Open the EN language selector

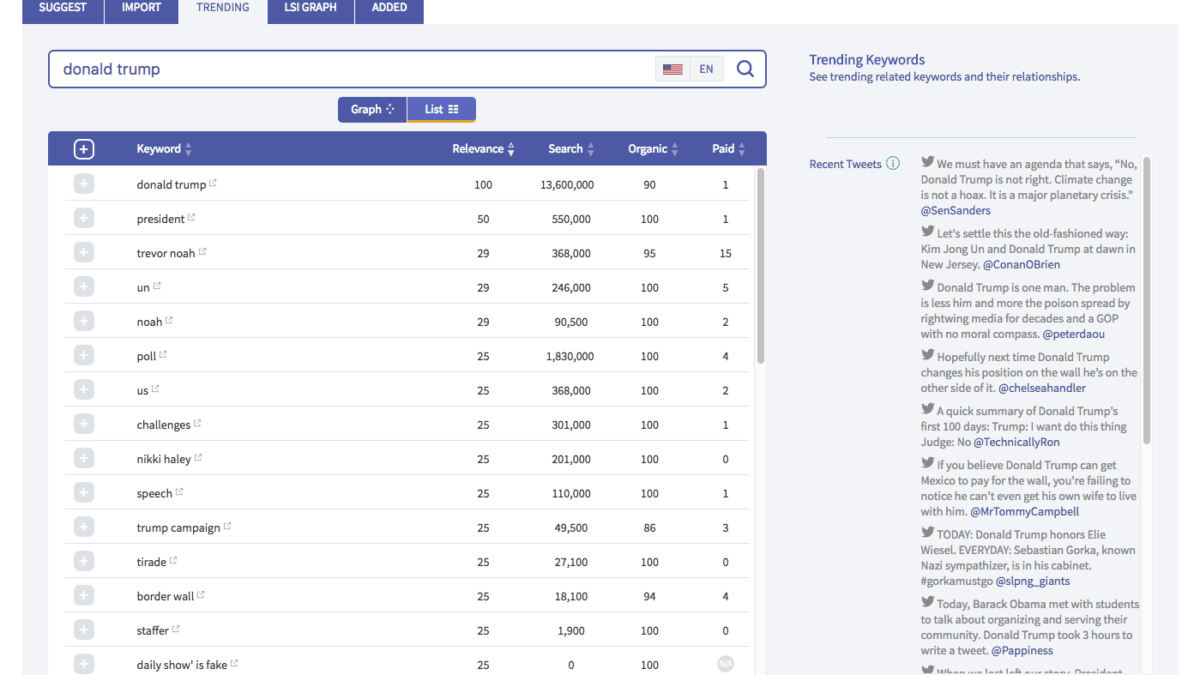point(706,69)
